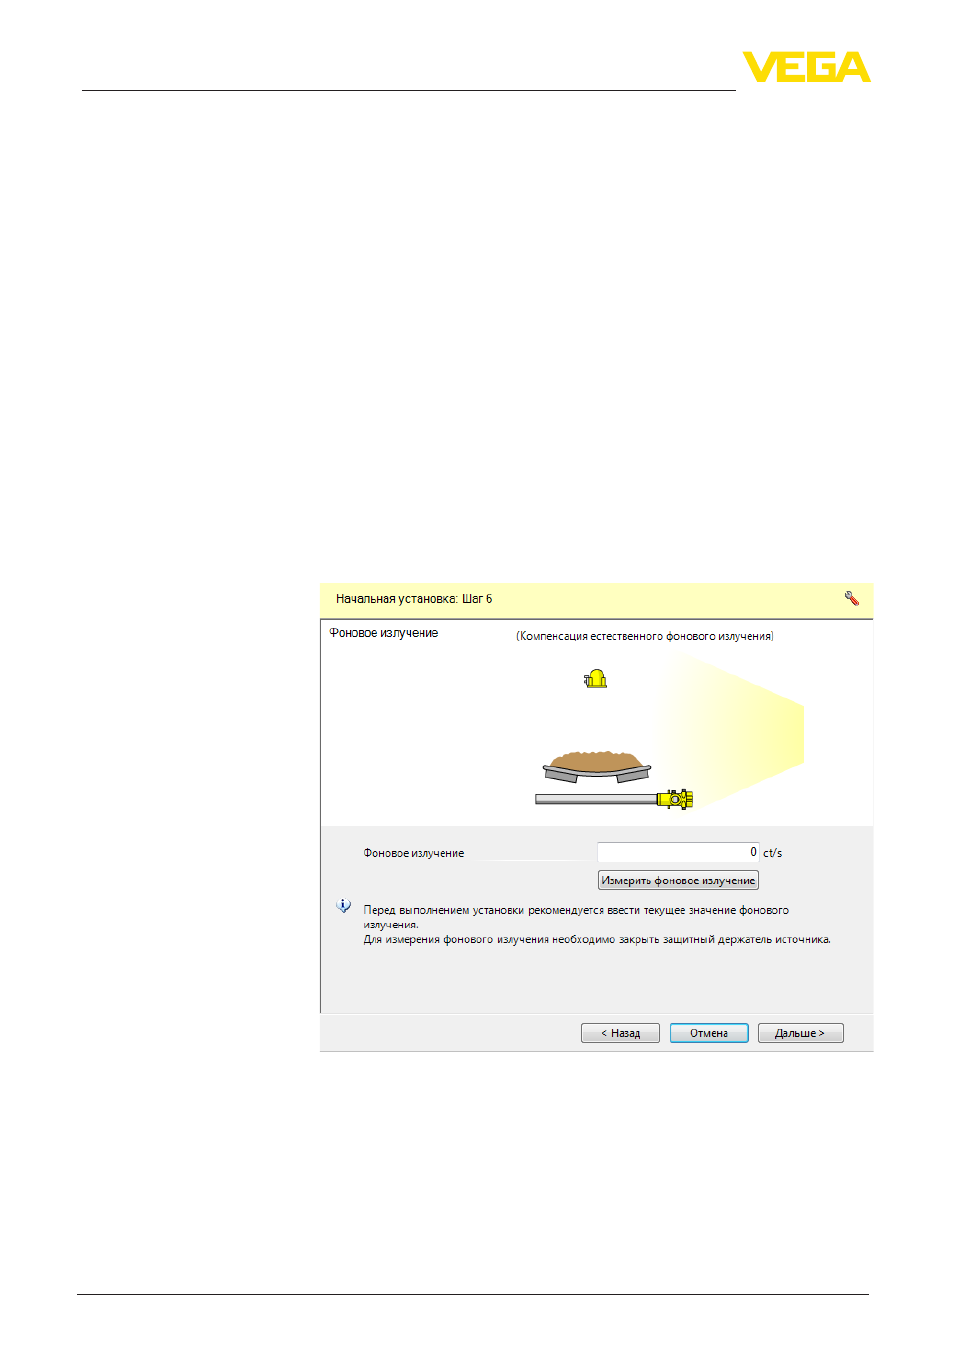Click the 'Начальная установка: Шаг 6' title
Screen dimensions: 953x1352
pos(414,599)
